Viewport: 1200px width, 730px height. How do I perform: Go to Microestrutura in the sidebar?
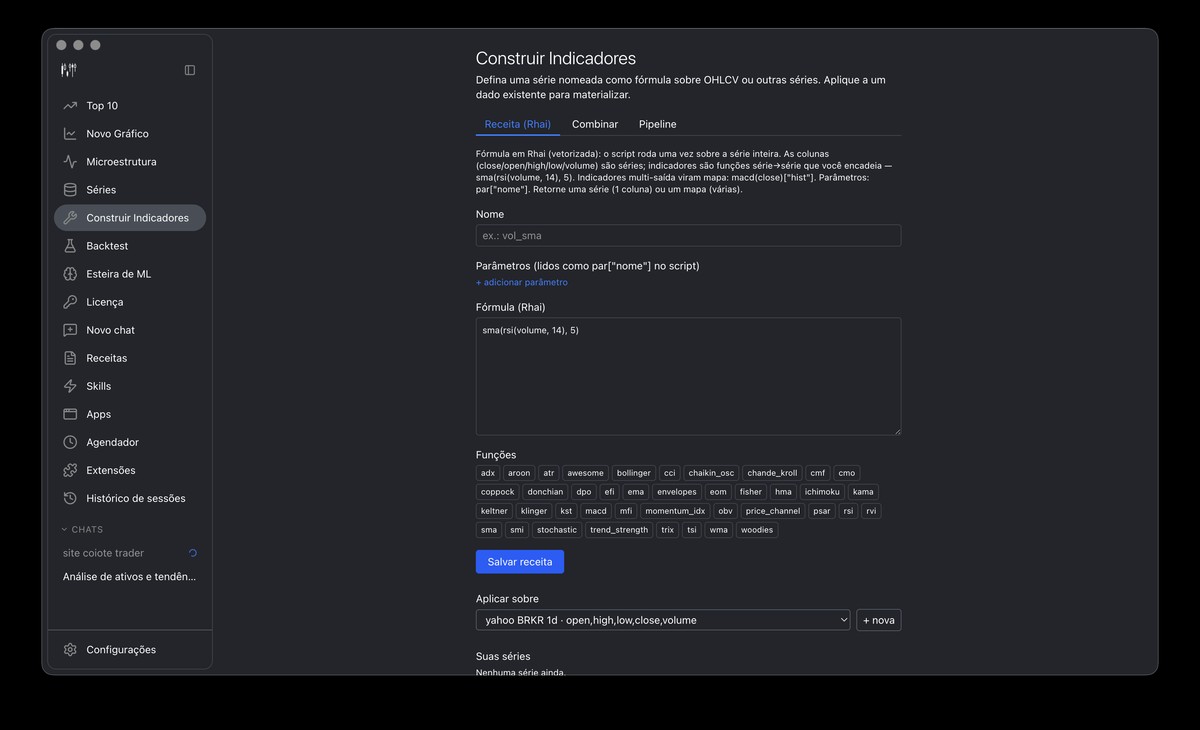130,162
